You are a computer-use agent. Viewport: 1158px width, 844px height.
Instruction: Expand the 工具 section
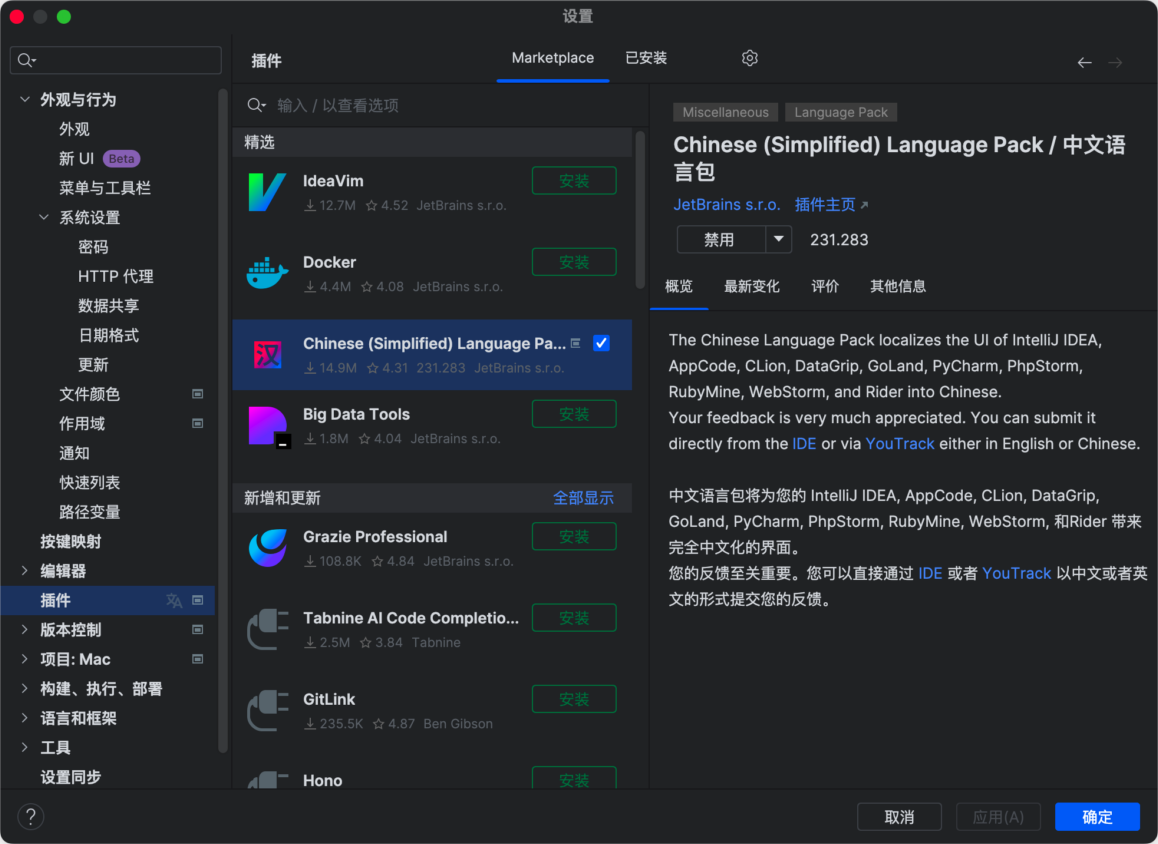pos(25,748)
